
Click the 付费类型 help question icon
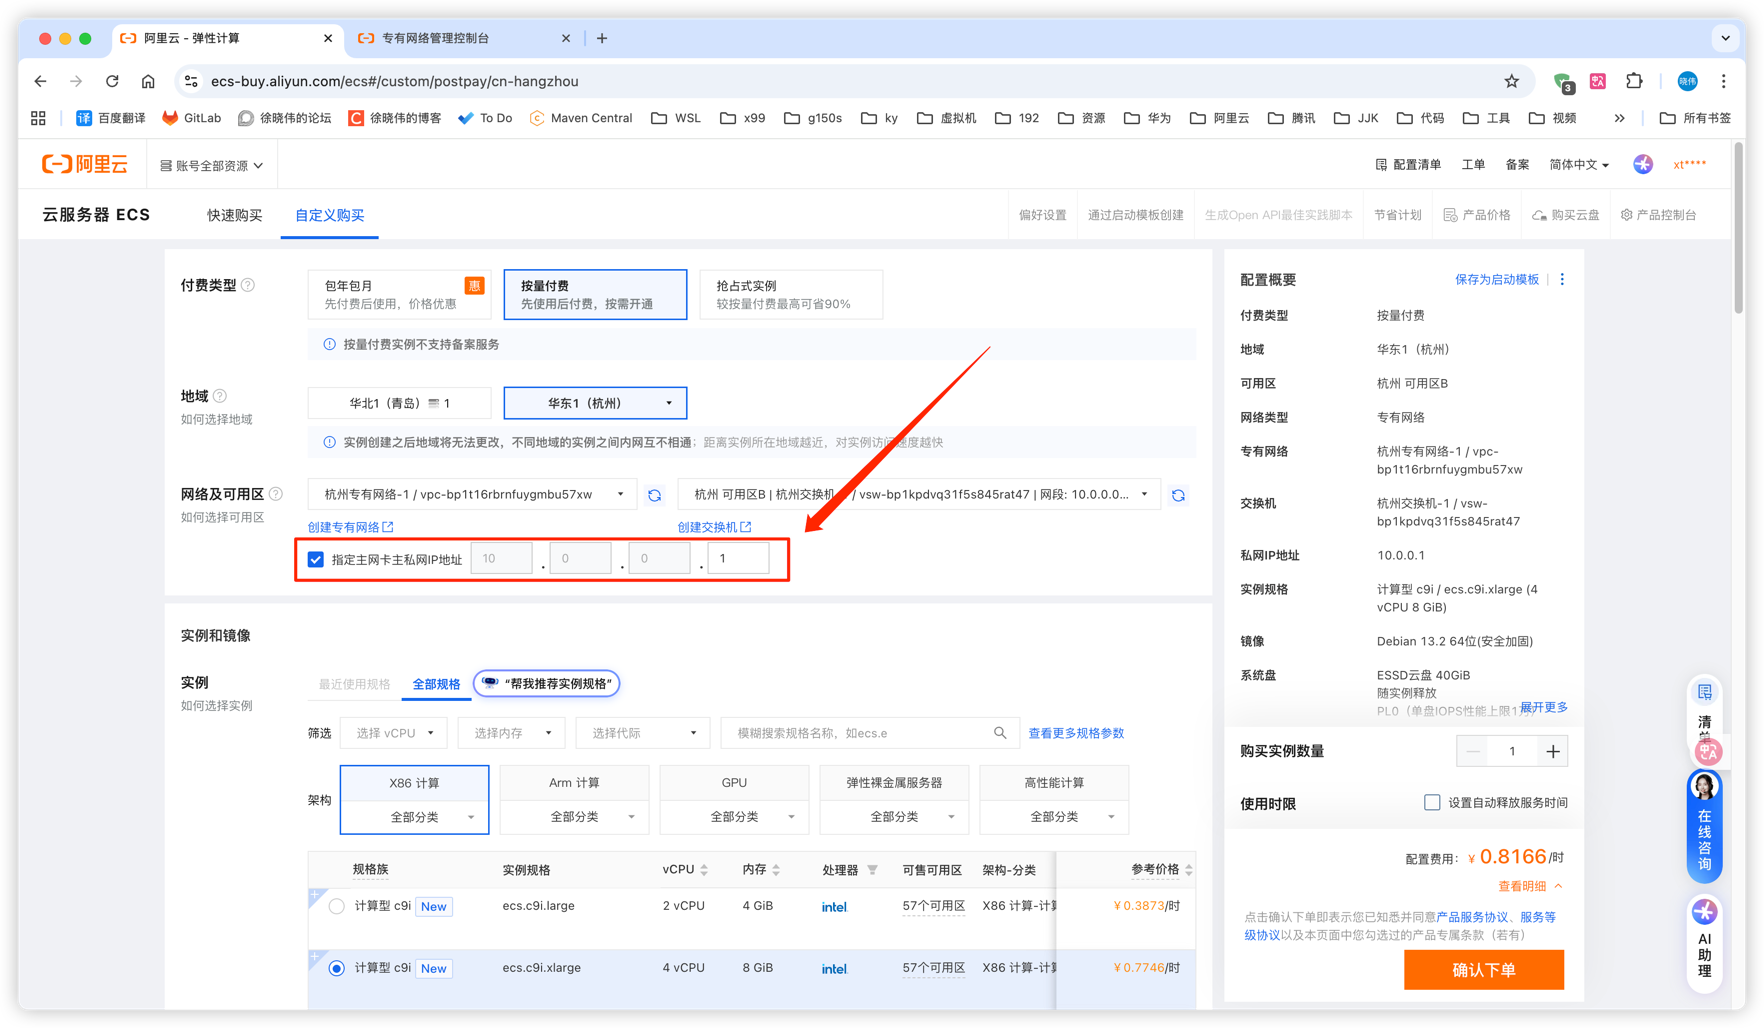(x=248, y=285)
